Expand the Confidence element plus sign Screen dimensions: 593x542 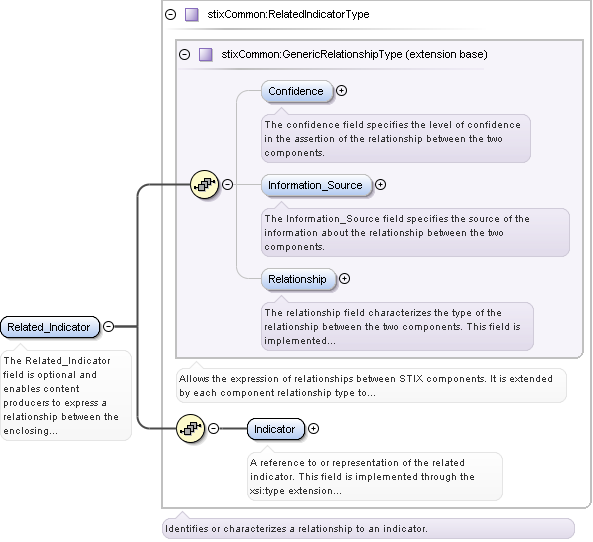[x=342, y=91]
